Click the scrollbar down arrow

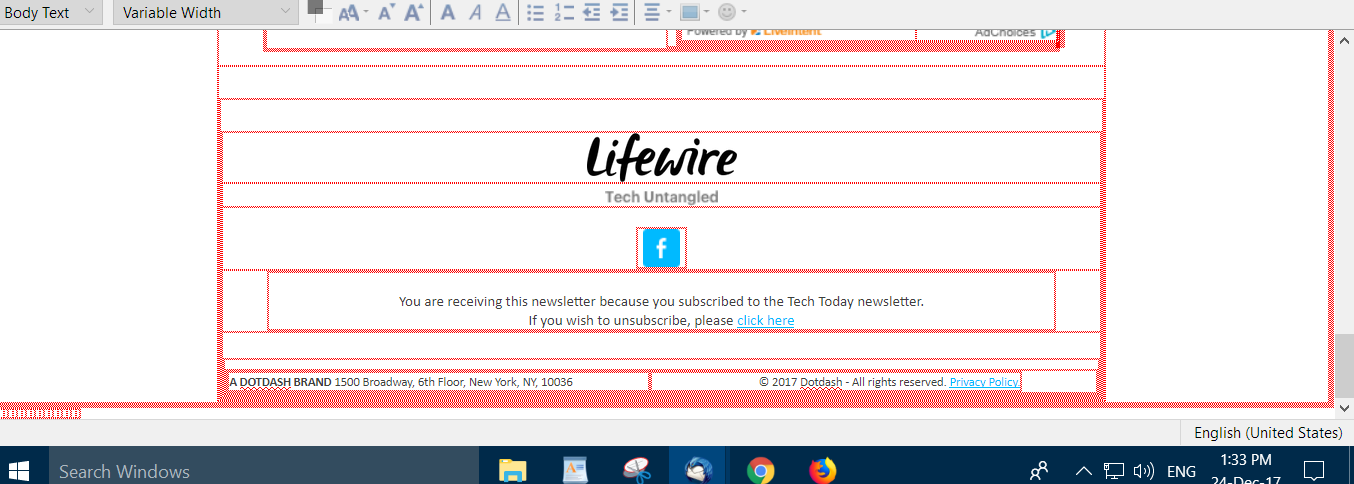coord(1344,407)
